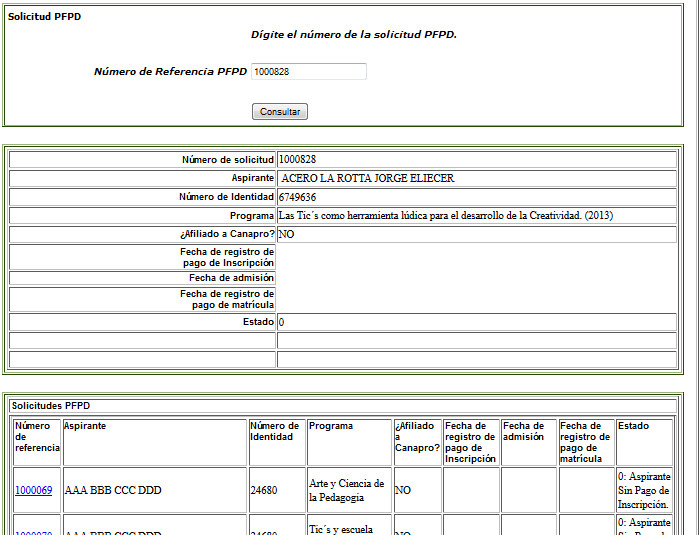Click the 'Estado' row label in details
700x535 pixels.
point(258,322)
